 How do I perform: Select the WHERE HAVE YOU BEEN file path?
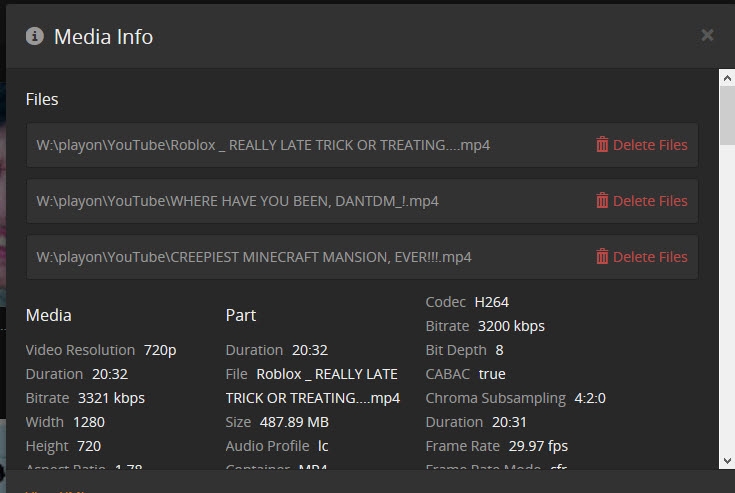point(237,201)
